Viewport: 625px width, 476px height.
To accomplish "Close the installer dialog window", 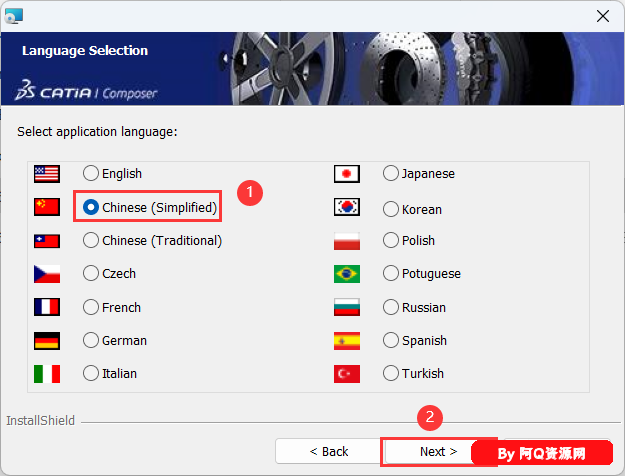I will [x=603, y=16].
